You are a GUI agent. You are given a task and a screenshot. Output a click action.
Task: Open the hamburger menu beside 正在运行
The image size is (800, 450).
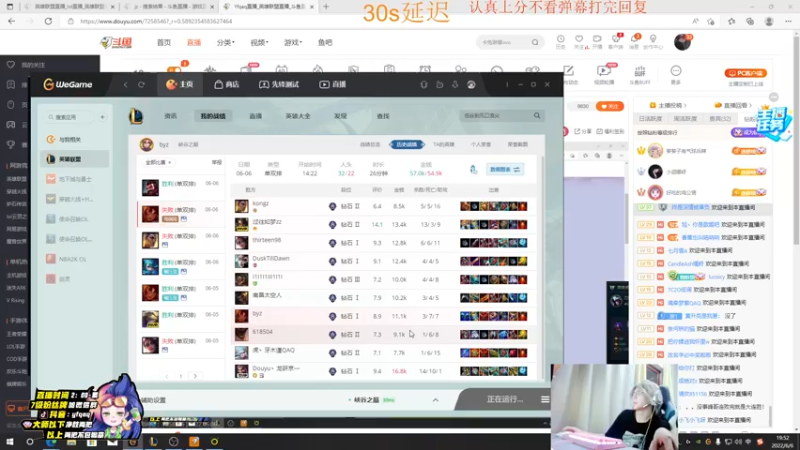point(545,399)
